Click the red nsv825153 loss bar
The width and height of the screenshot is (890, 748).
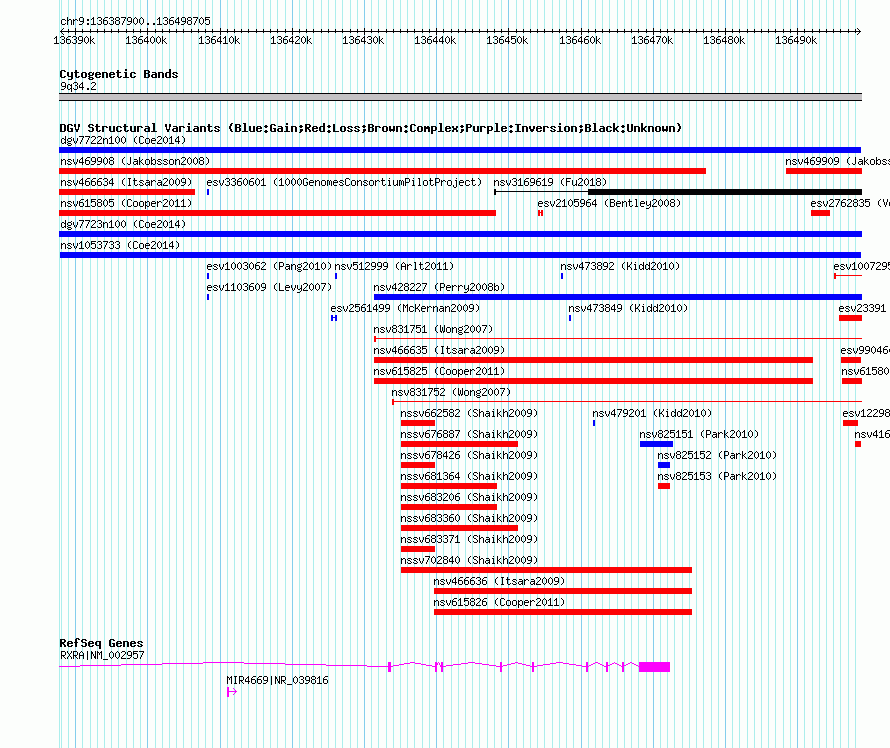(x=664, y=486)
